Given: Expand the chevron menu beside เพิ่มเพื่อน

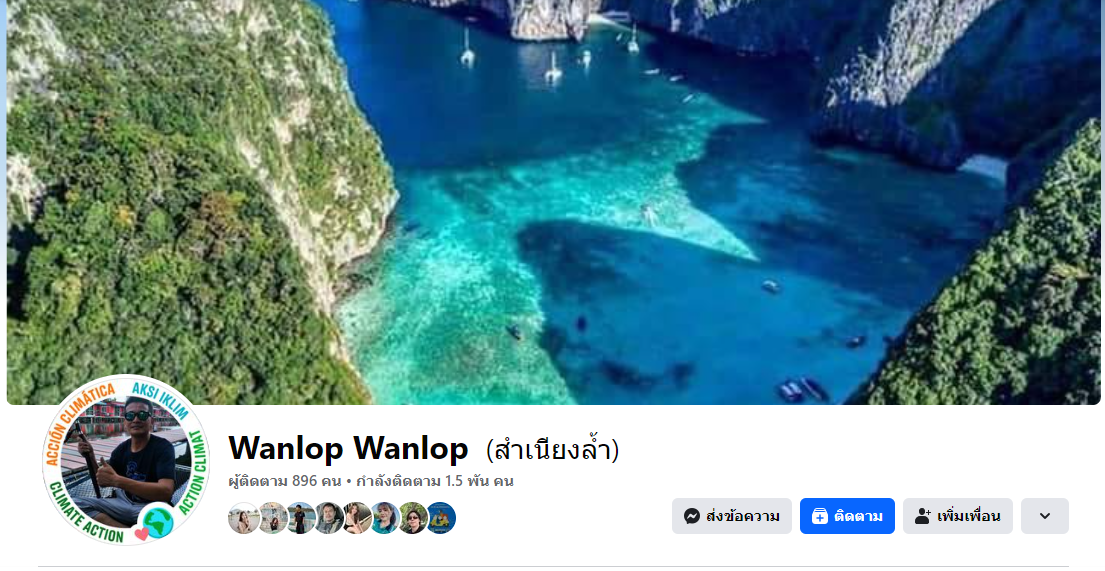Looking at the screenshot, I should (1045, 516).
